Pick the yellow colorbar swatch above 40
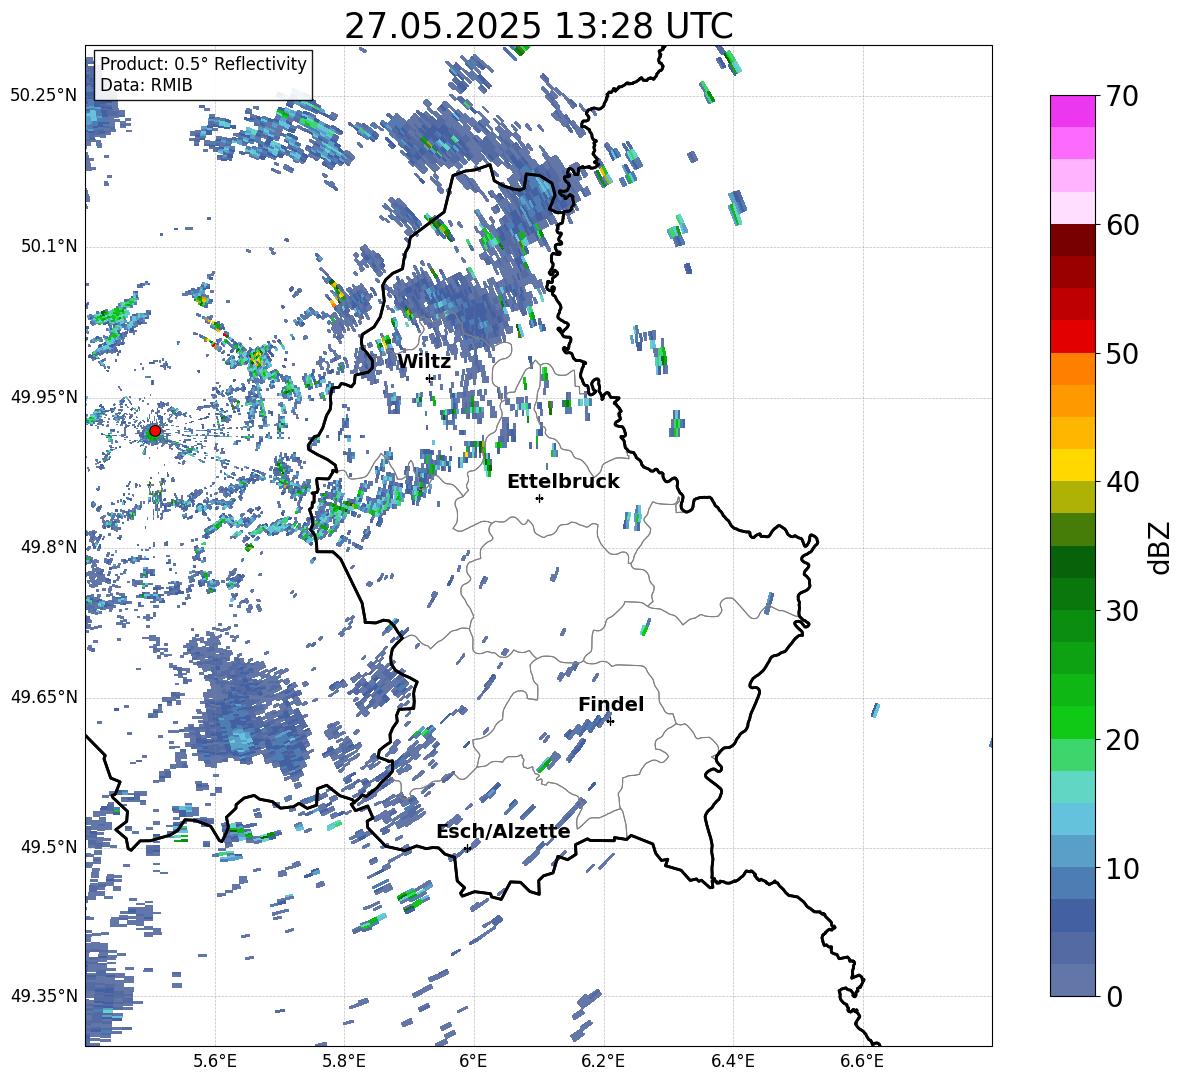 pyautogui.click(x=1072, y=465)
